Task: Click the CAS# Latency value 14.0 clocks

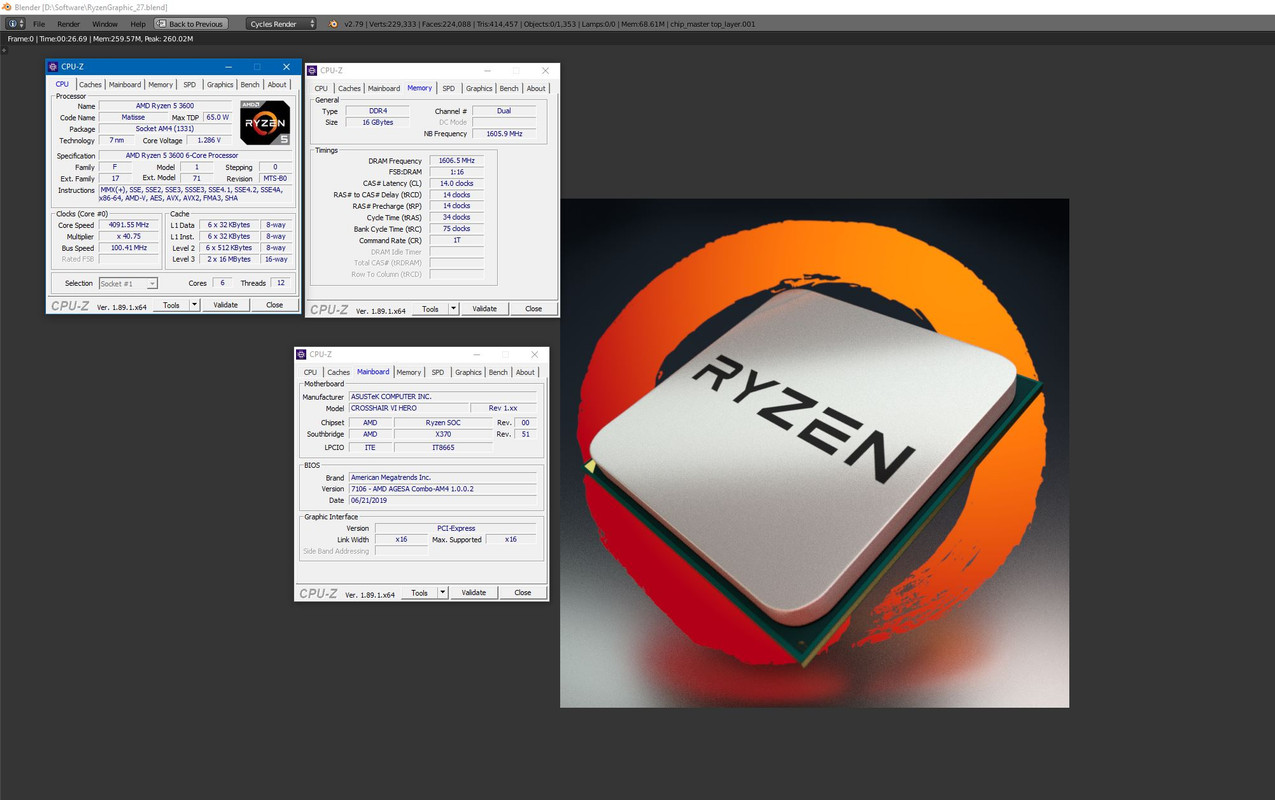Action: click(x=456, y=184)
